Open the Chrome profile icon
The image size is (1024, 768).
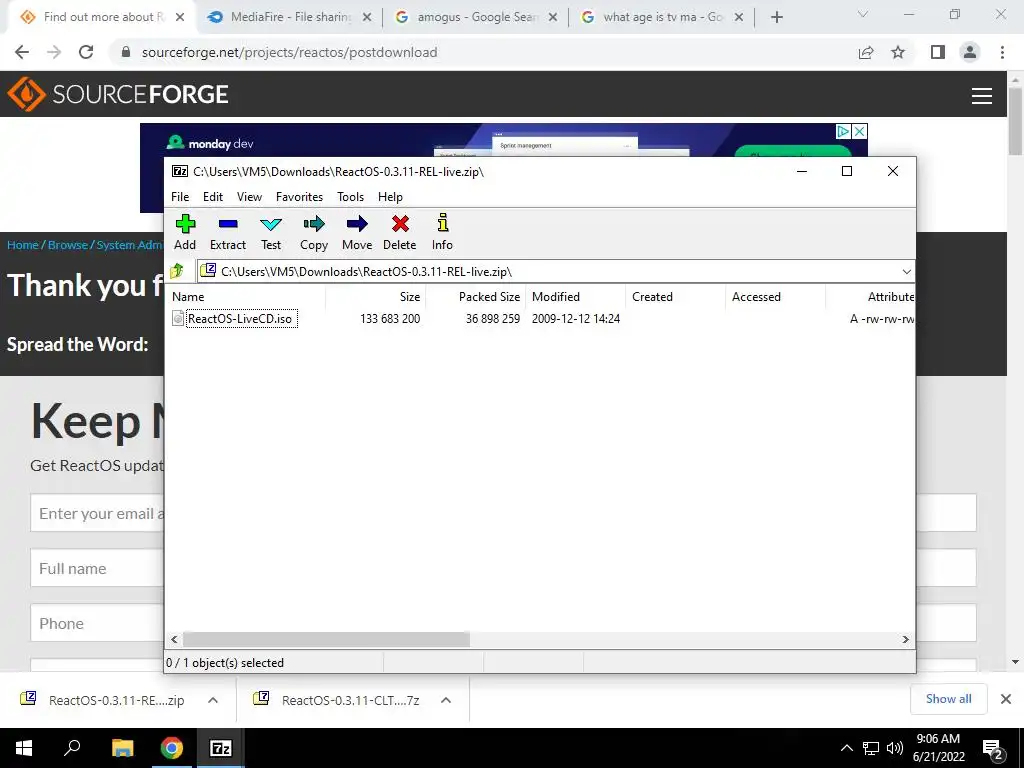click(x=970, y=52)
